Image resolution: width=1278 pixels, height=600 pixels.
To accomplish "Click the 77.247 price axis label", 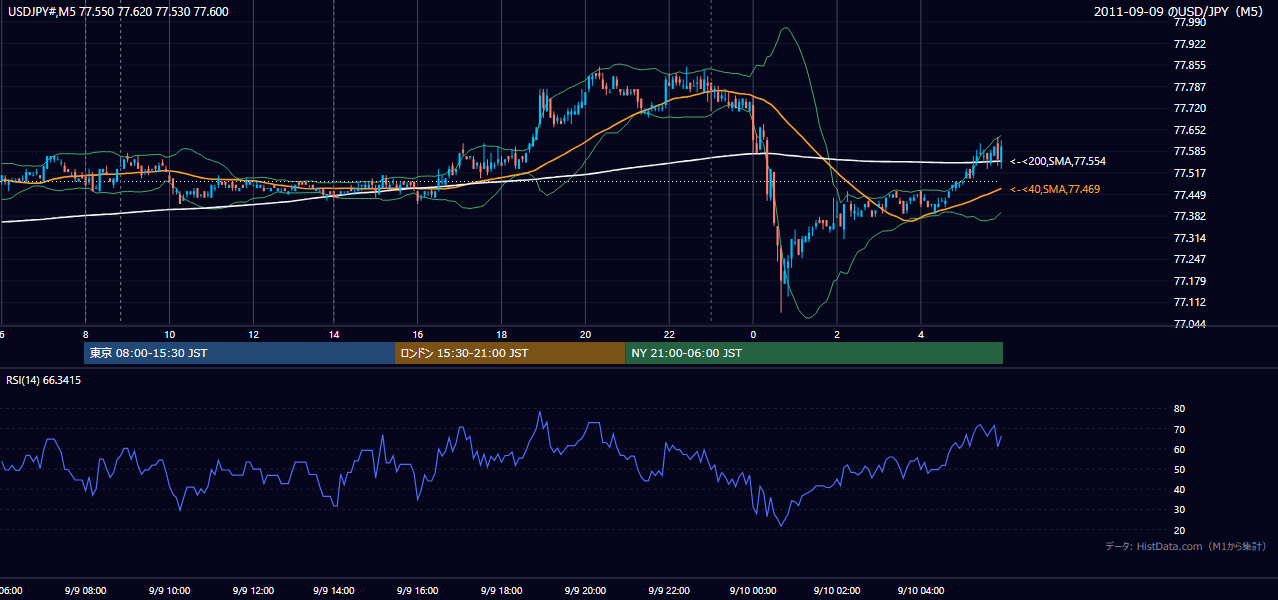I will coord(1190,259).
